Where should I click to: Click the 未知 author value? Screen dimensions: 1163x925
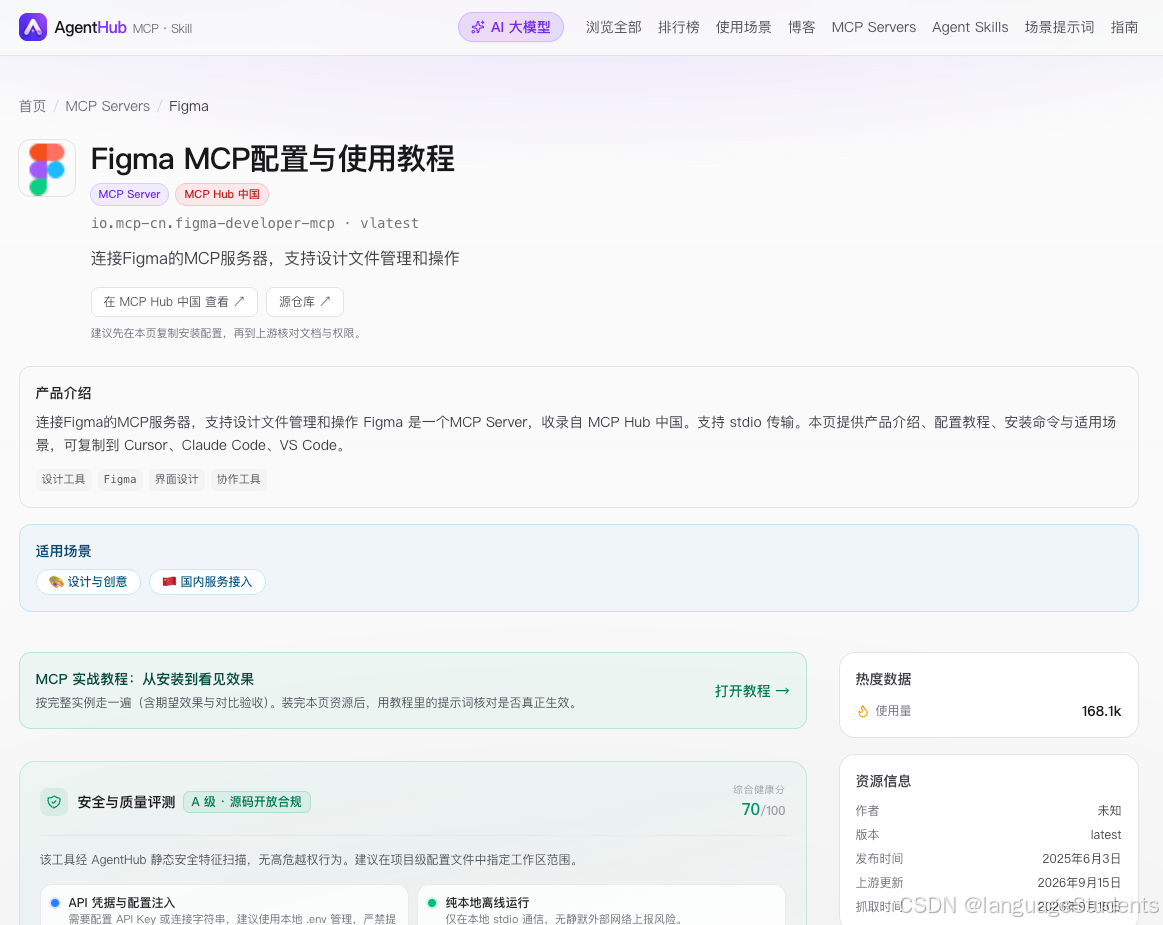[1110, 811]
